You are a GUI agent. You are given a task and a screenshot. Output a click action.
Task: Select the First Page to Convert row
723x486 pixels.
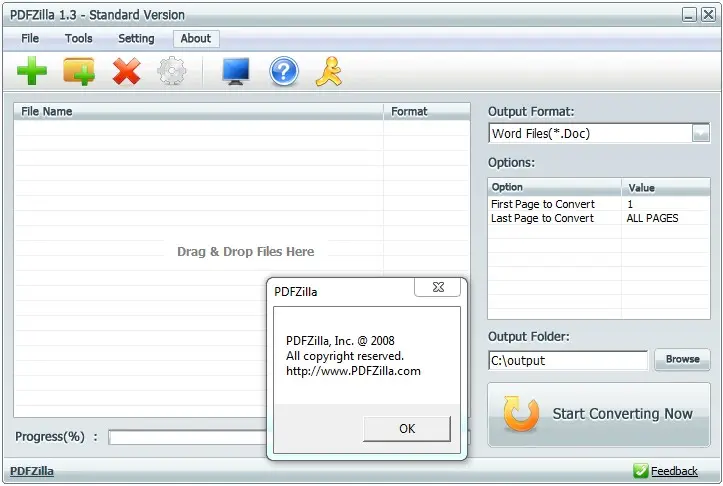click(x=599, y=204)
